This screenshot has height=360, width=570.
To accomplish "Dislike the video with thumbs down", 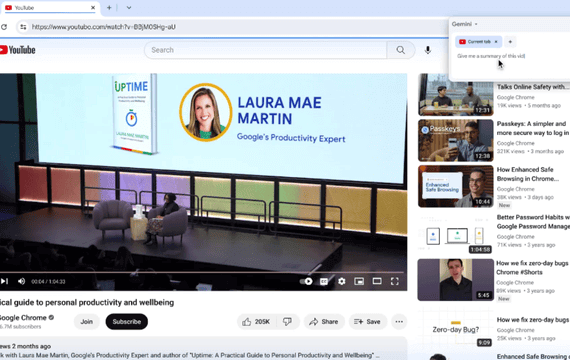I will pyautogui.click(x=288, y=321).
